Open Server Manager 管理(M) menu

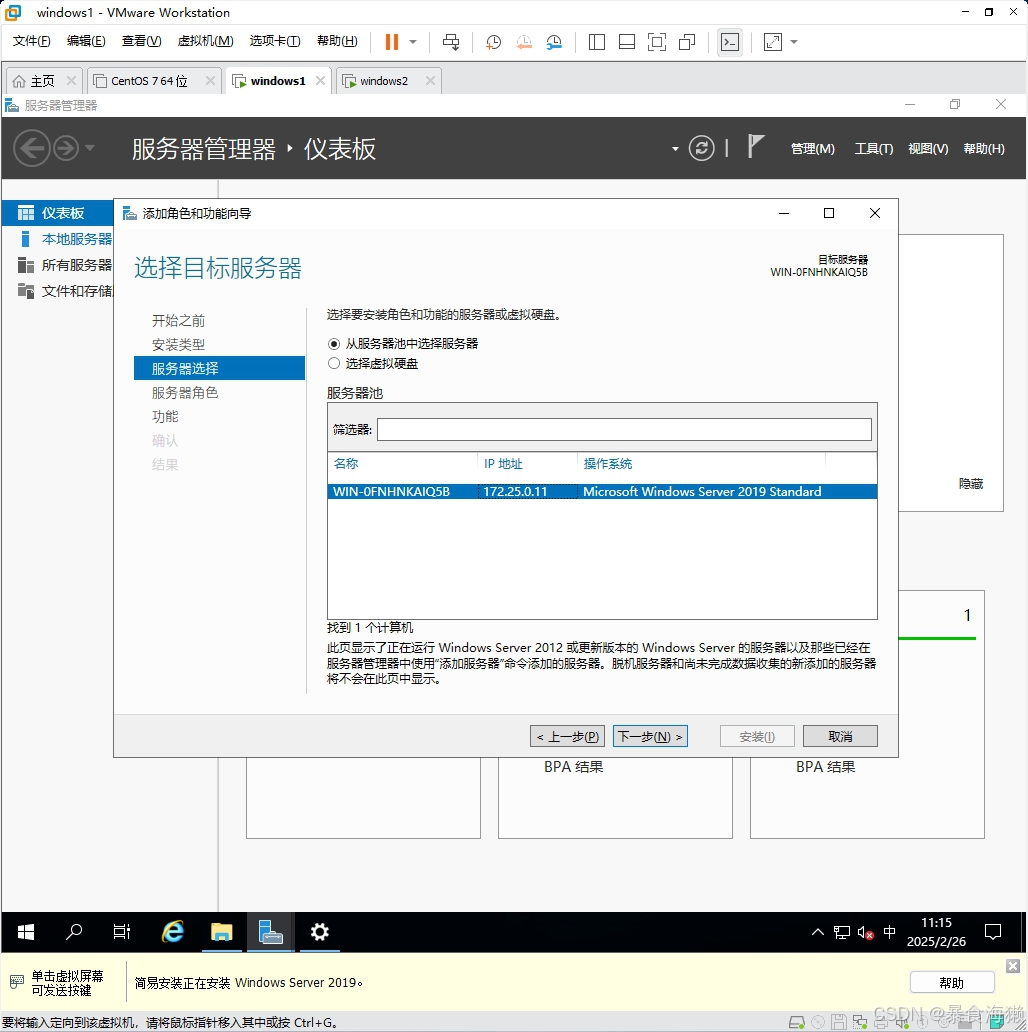pyautogui.click(x=813, y=149)
